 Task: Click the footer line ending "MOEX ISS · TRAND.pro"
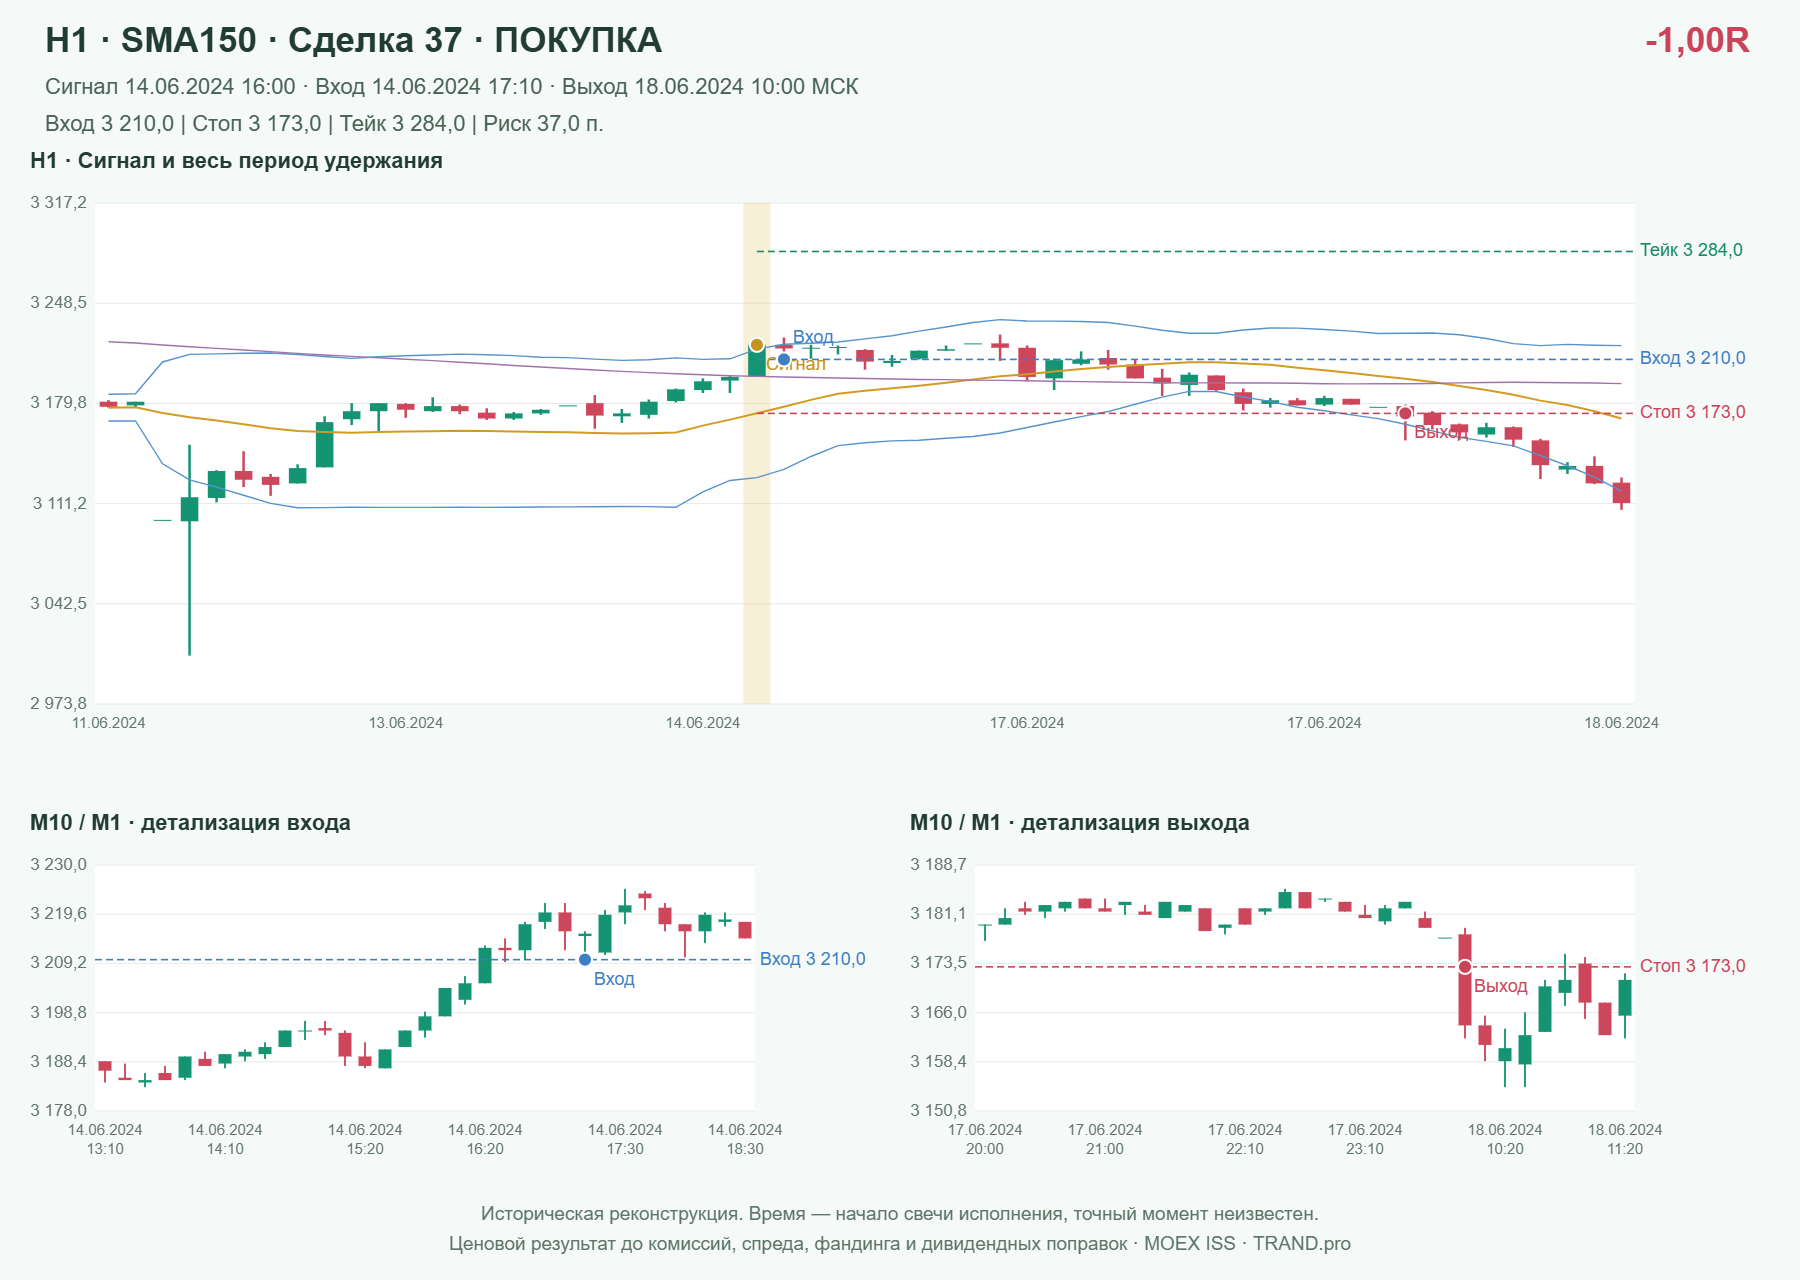(900, 1244)
